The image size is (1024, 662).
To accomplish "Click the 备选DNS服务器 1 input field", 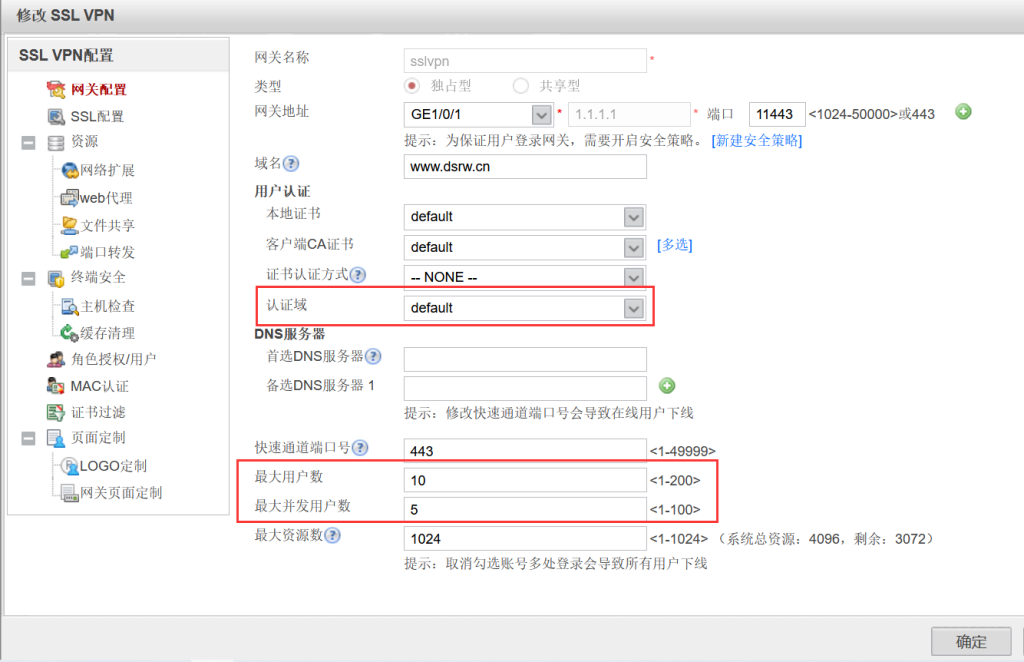I will click(x=525, y=388).
